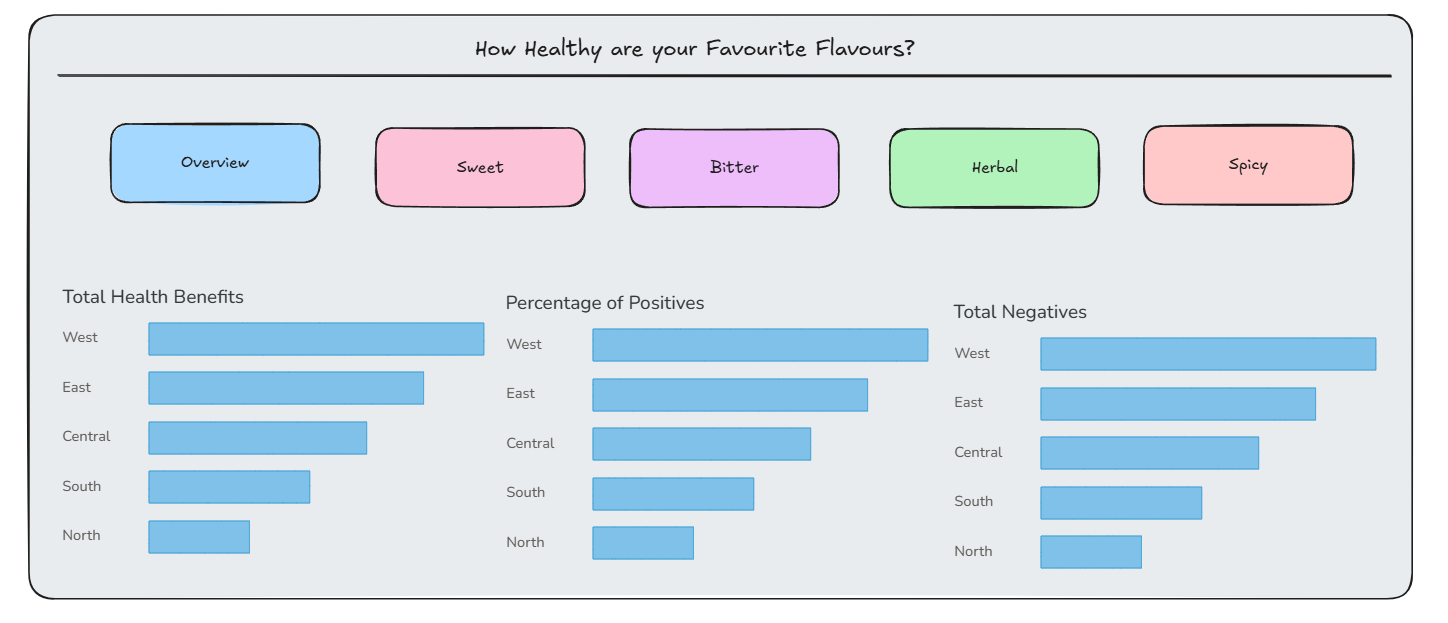The height and width of the screenshot is (623, 1448).
Task: Select the North bar in Total Negatives
Action: click(1091, 552)
